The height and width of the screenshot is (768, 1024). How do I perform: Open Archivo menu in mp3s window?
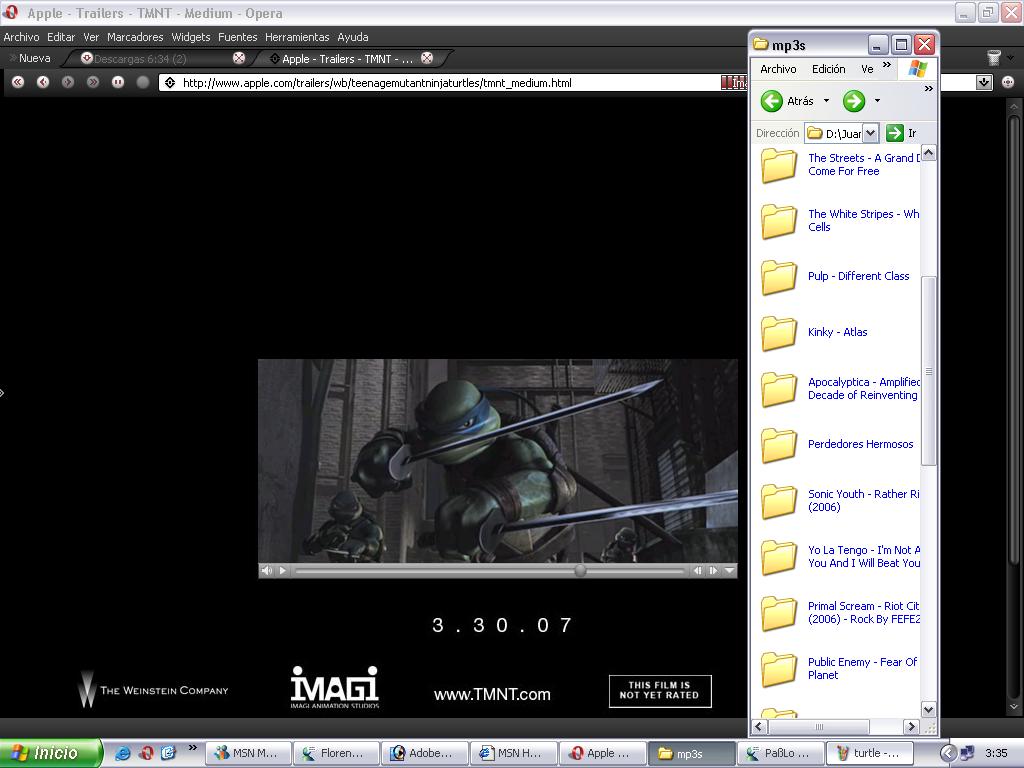coord(778,69)
